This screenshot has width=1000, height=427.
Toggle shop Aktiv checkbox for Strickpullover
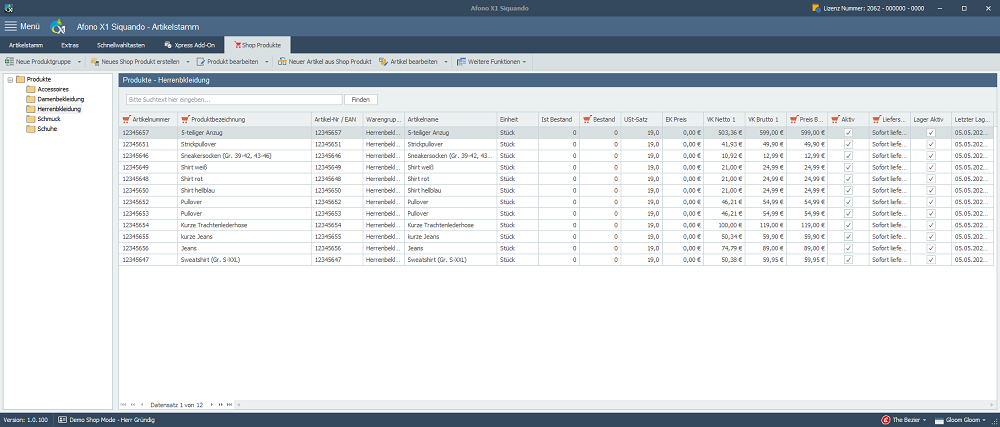pyautogui.click(x=848, y=144)
